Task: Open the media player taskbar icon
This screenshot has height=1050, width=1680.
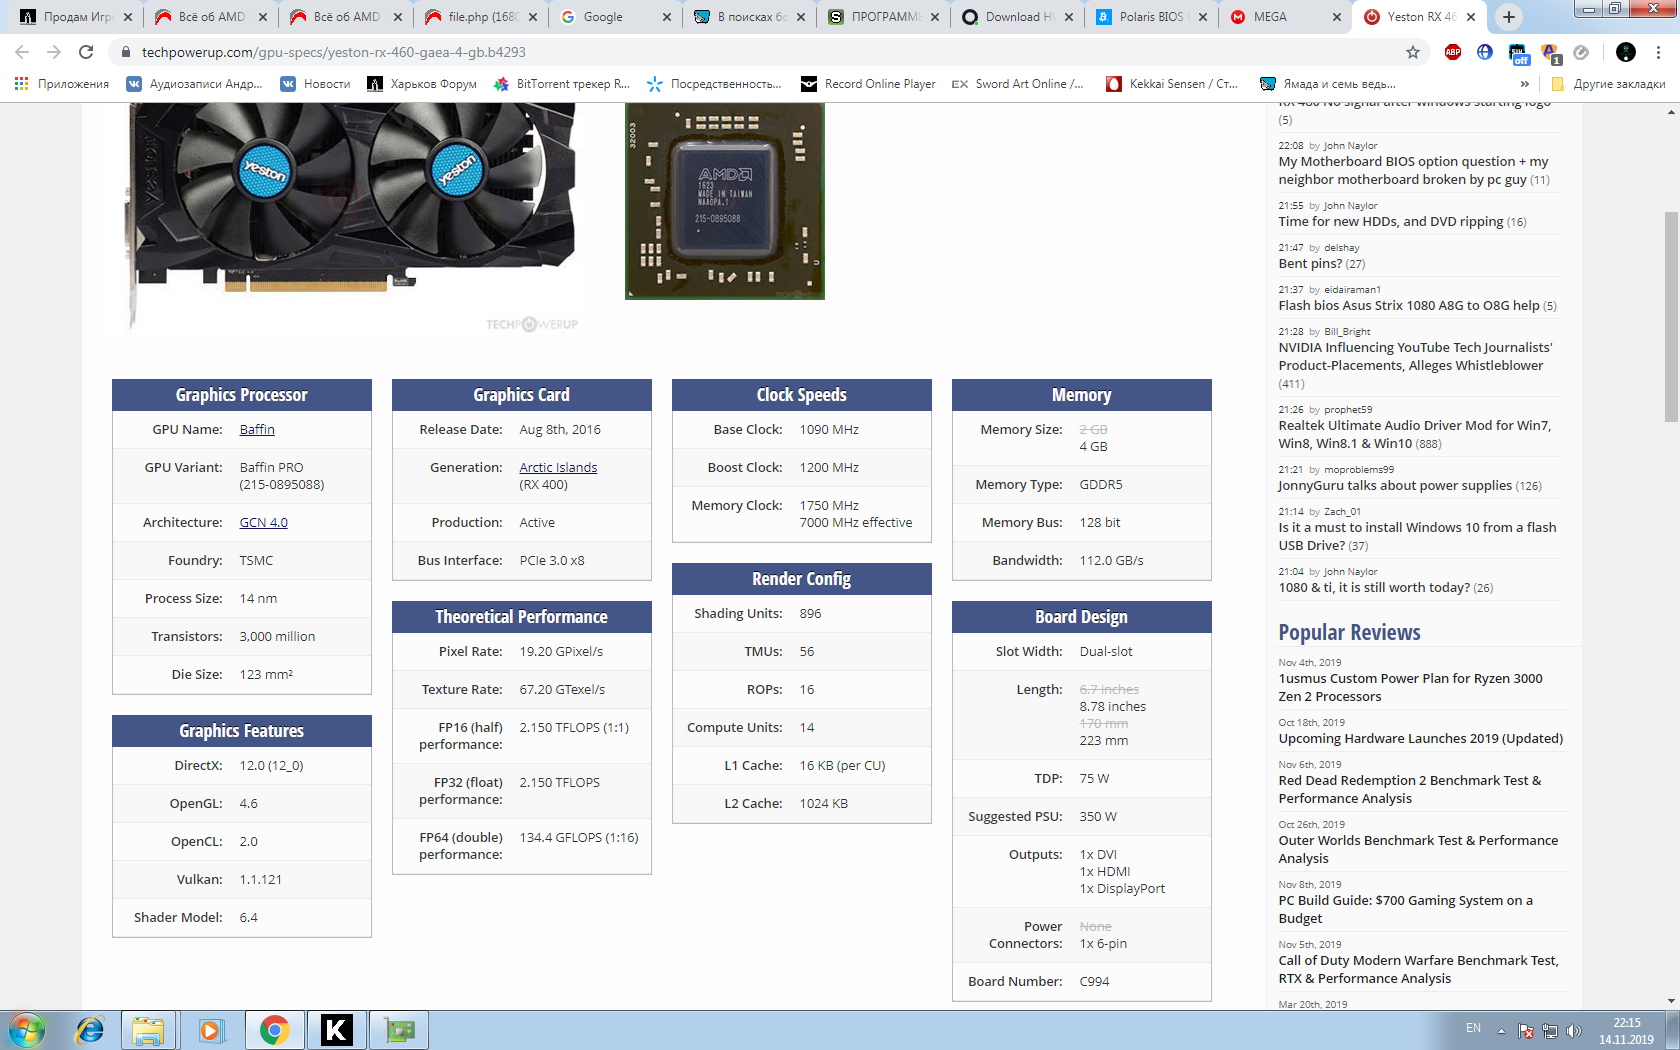Action: [210, 1030]
